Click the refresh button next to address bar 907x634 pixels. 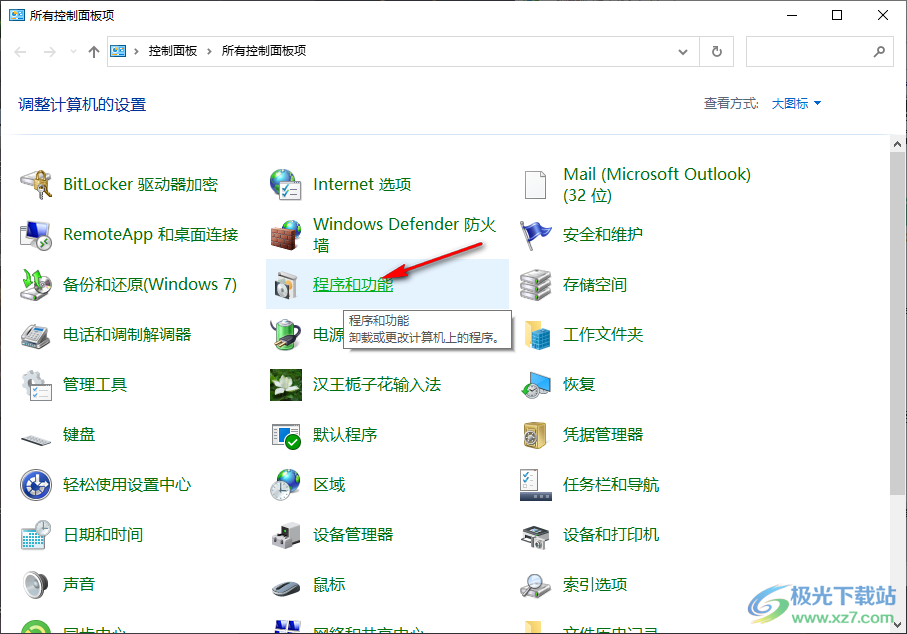pyautogui.click(x=716, y=51)
